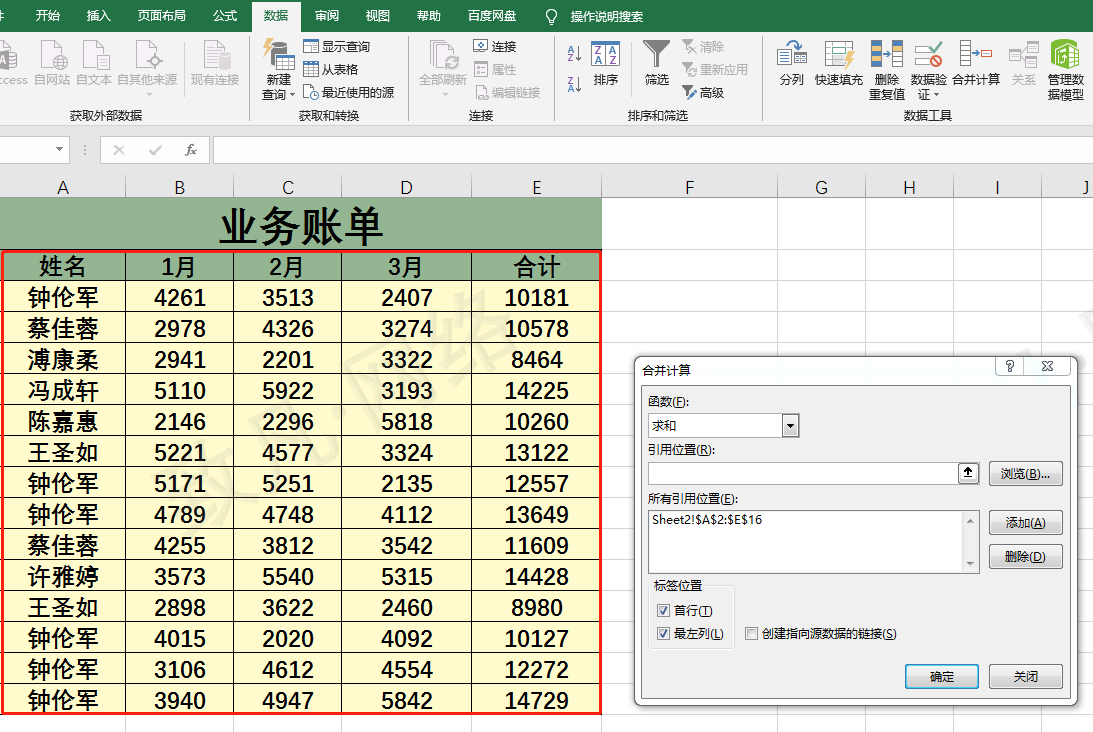Sort ascending with the A-Z icon
Screen dimensions: 1093x732
click(x=574, y=54)
